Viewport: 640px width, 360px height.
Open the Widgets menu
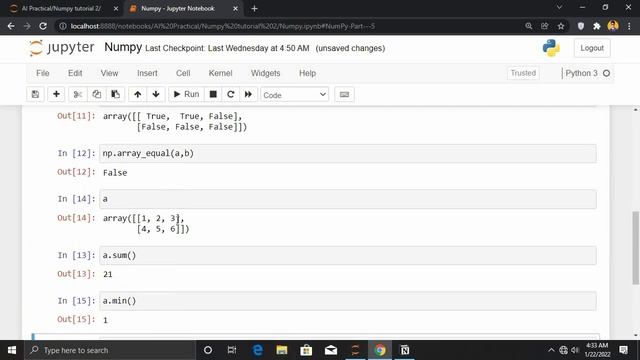click(265, 73)
